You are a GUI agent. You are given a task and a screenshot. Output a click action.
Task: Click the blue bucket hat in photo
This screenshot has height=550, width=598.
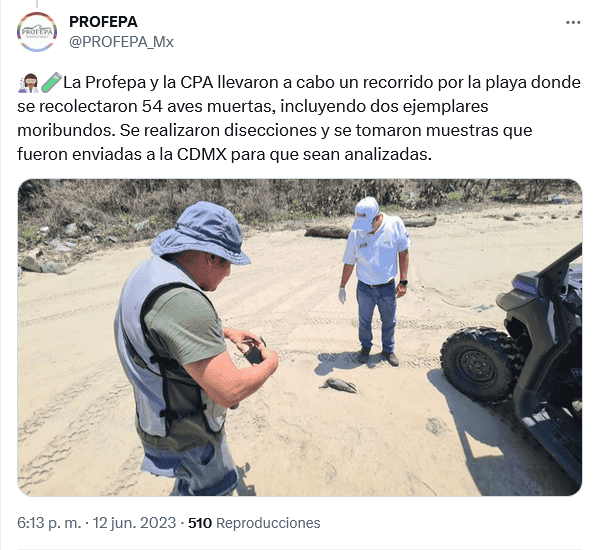[201, 232]
